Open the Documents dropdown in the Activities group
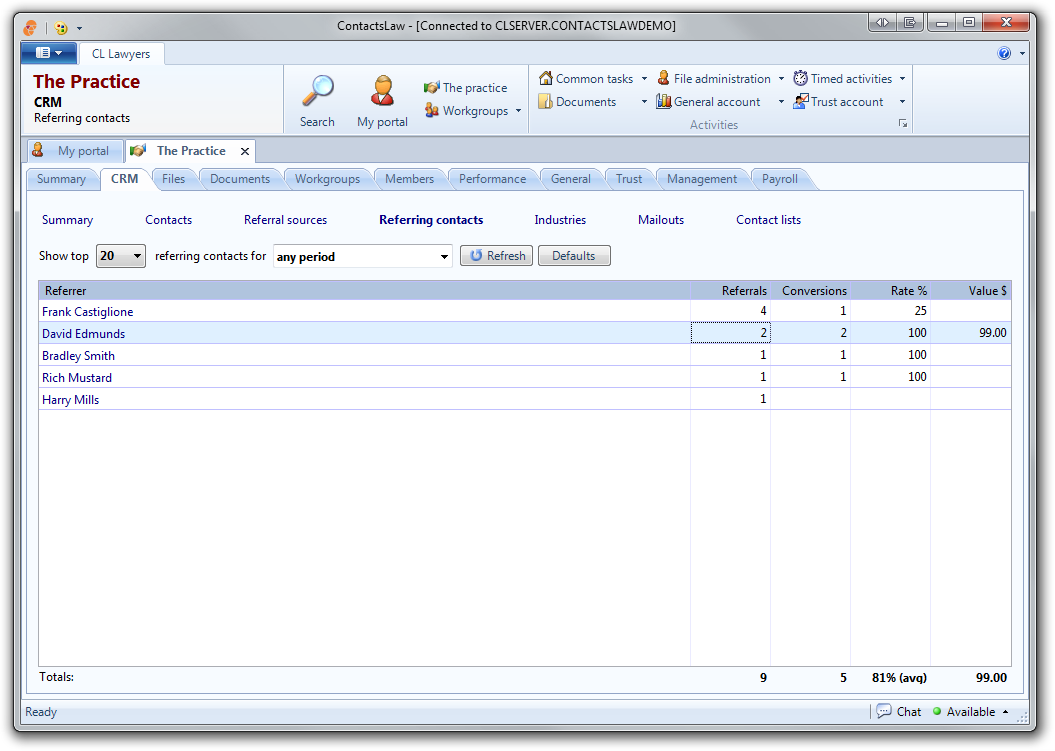 (x=644, y=102)
